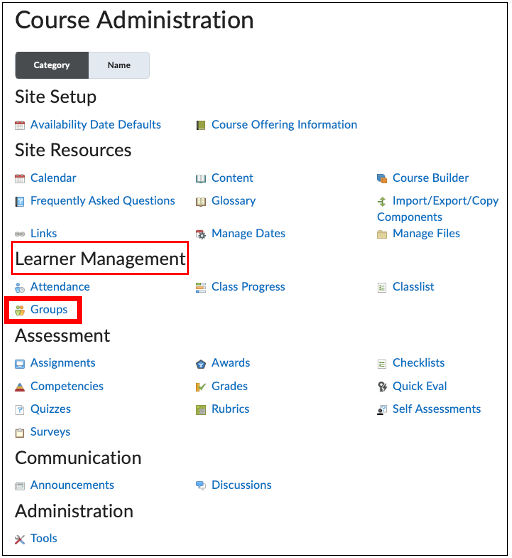Click the Quick Eval icon
Image resolution: width=512 pixels, height=558 pixels.
(382, 387)
